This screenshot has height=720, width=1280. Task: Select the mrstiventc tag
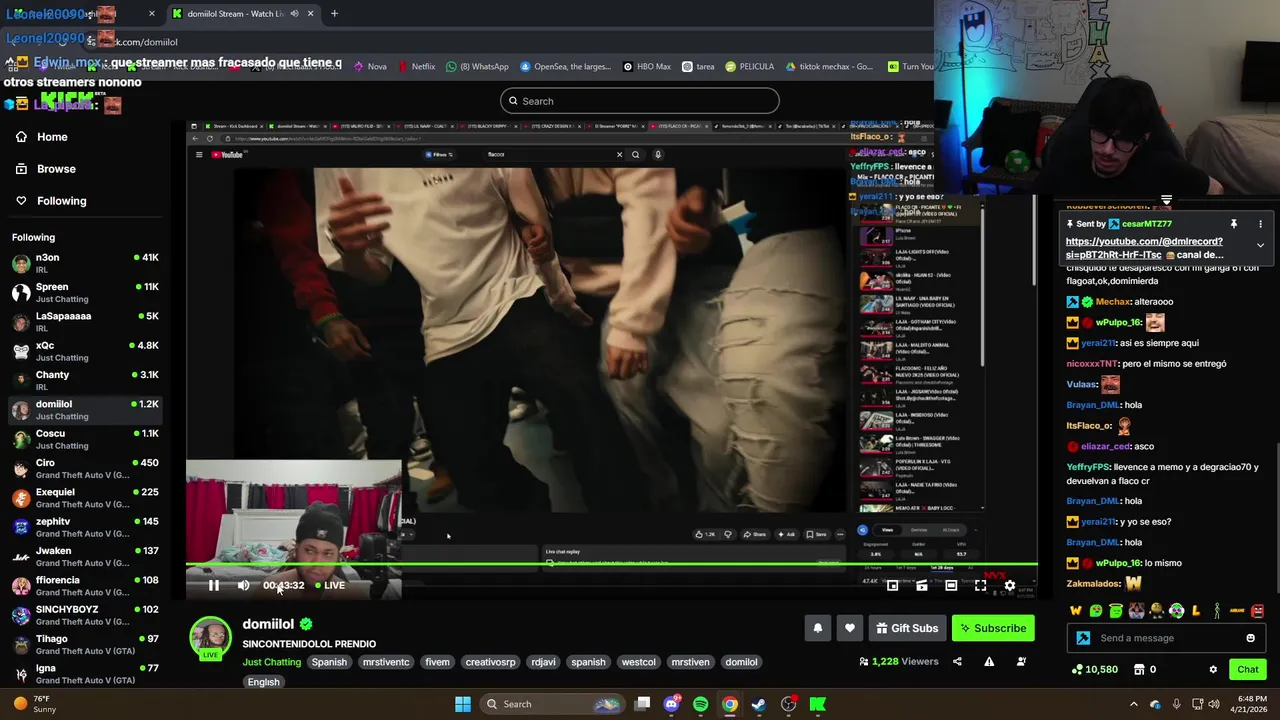pos(386,662)
